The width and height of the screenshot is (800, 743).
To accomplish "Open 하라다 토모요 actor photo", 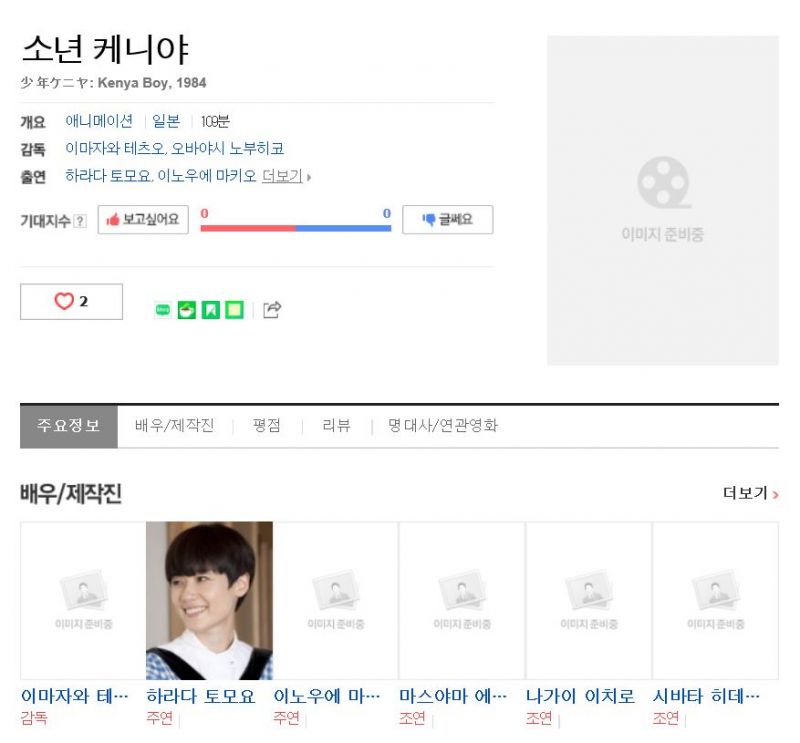I will point(209,601).
